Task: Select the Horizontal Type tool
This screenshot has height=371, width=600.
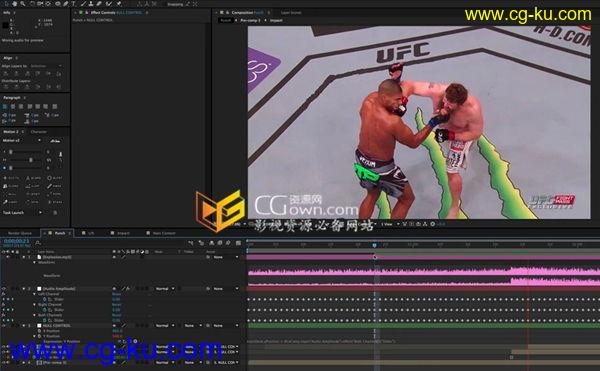Action: click(x=73, y=4)
